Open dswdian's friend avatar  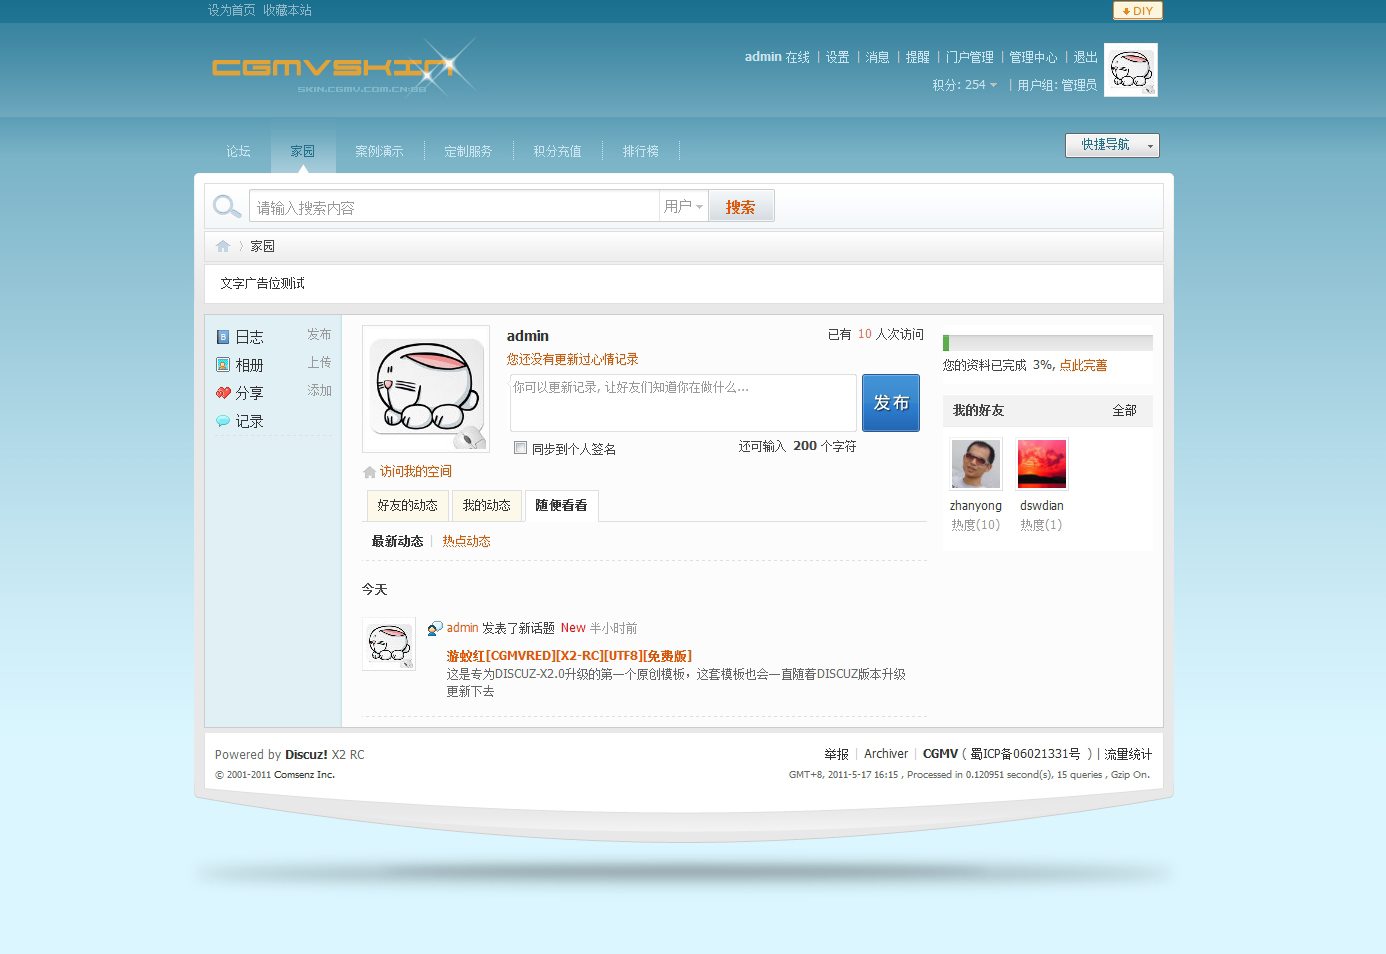coord(1042,464)
